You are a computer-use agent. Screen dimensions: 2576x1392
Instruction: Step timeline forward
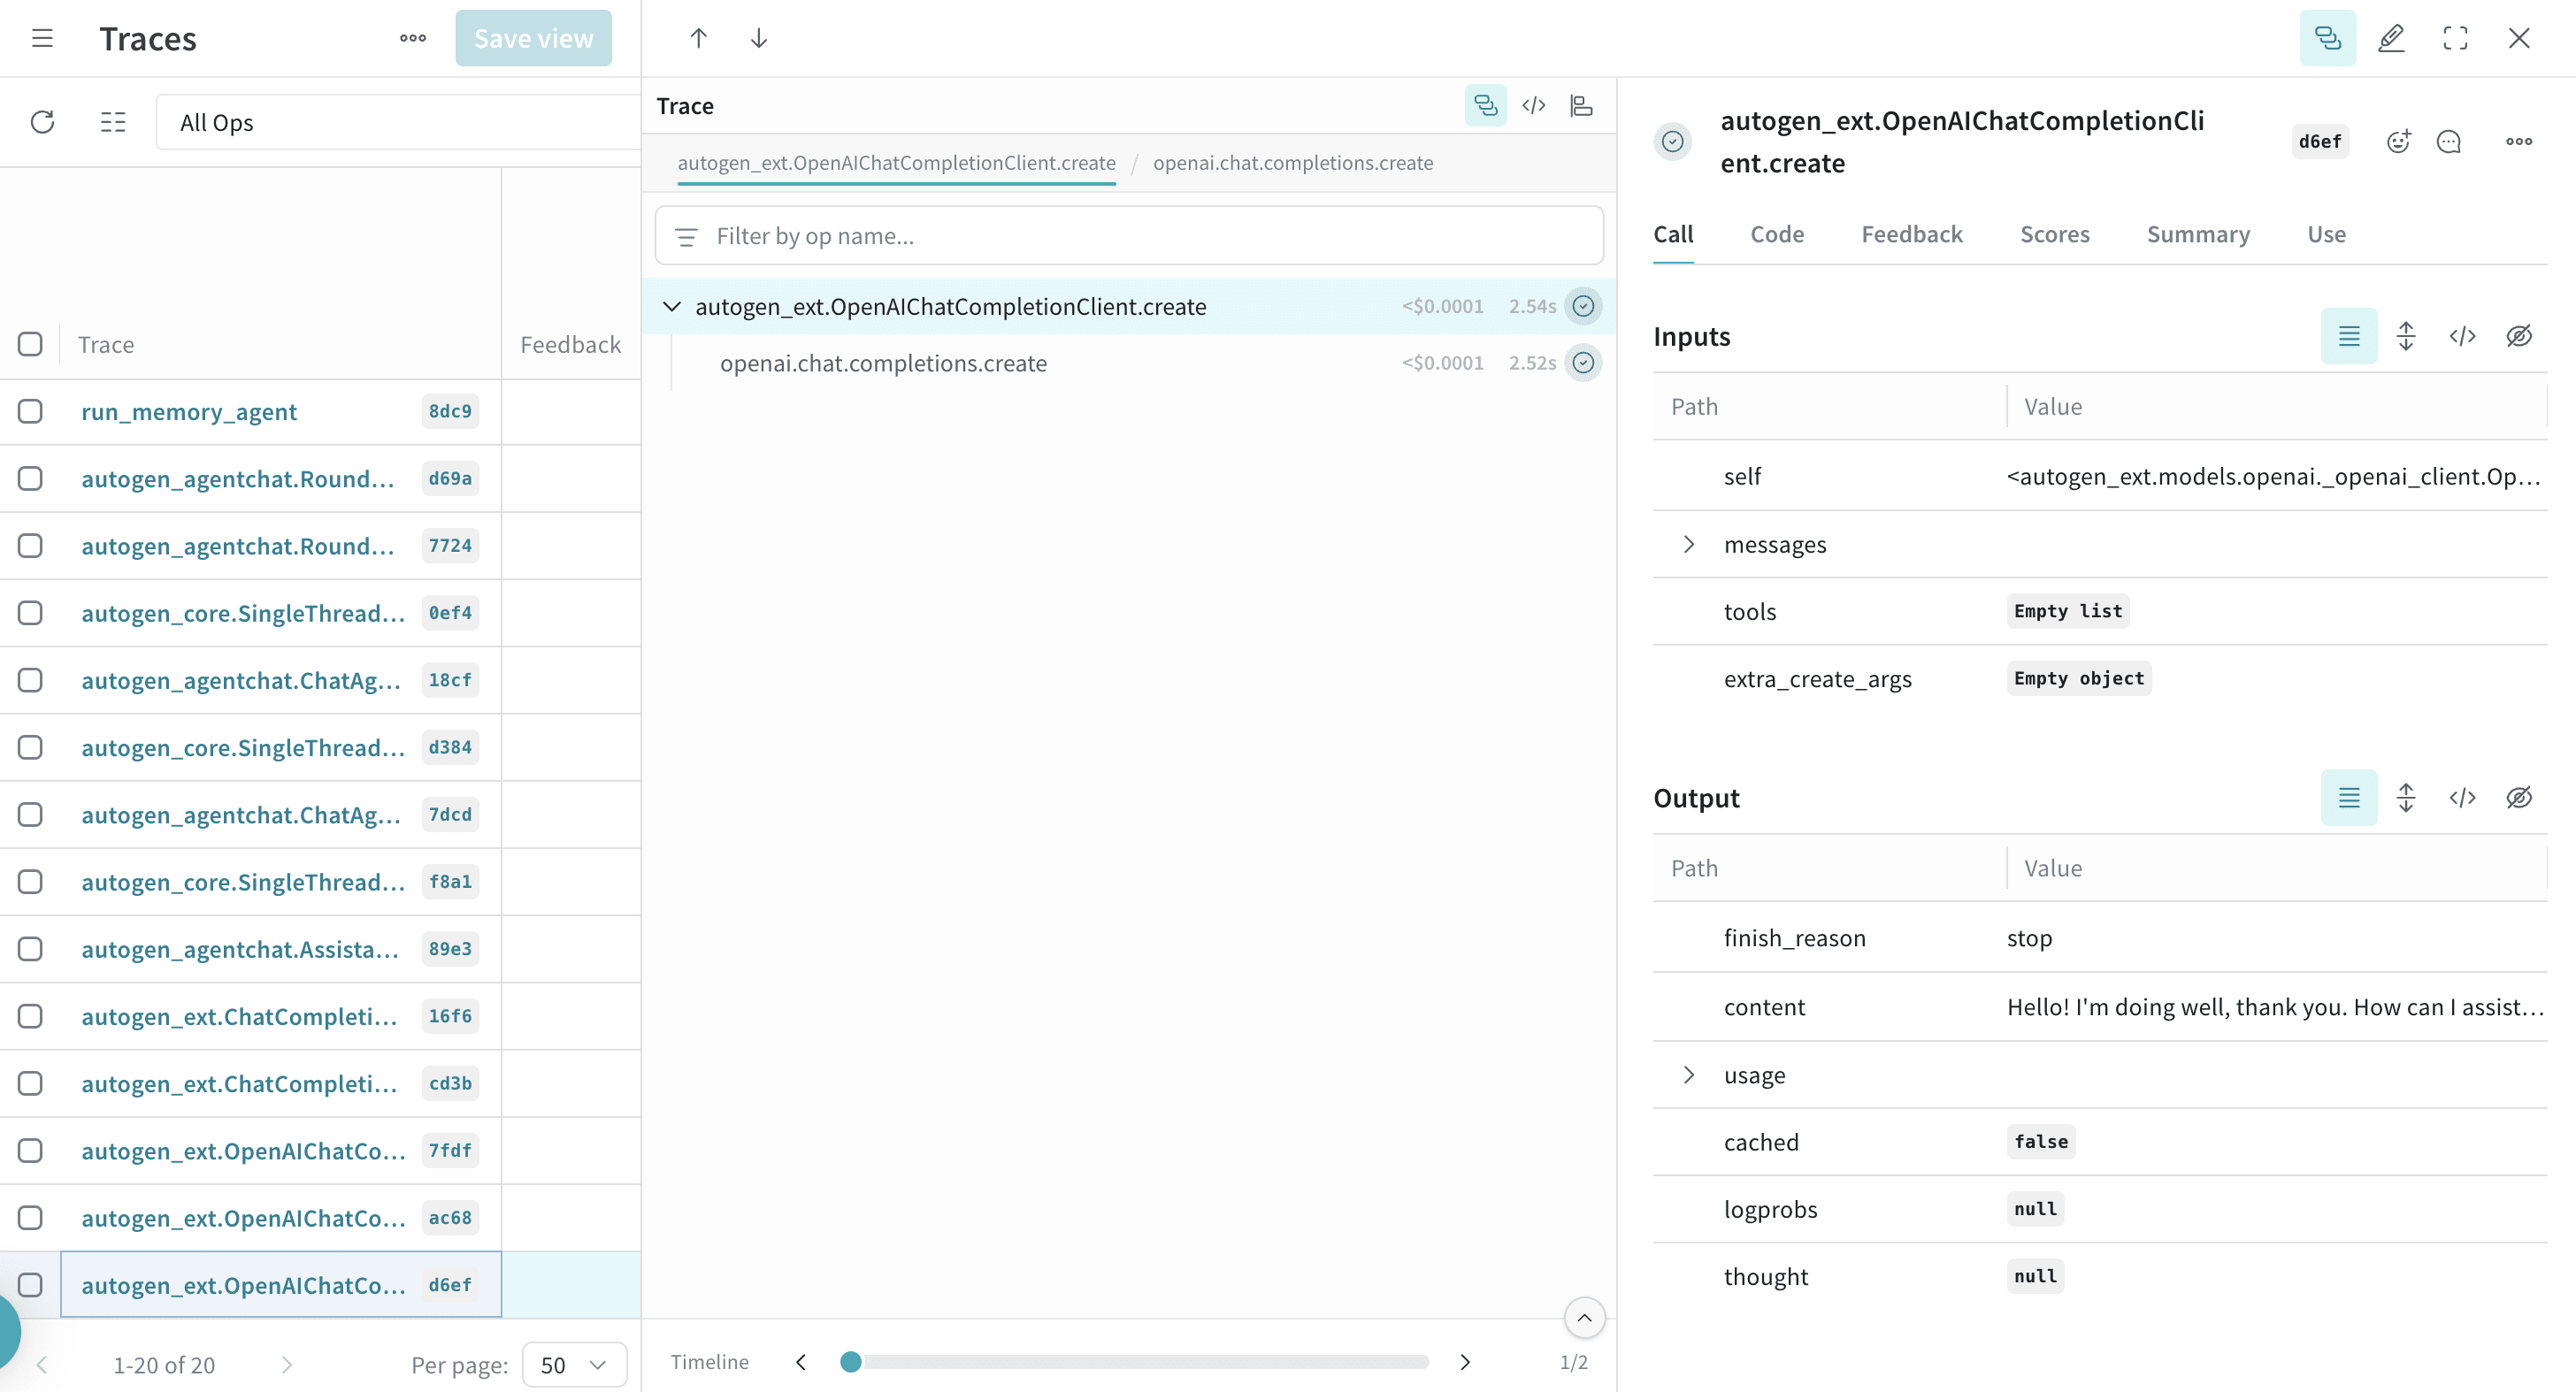click(x=1465, y=1362)
